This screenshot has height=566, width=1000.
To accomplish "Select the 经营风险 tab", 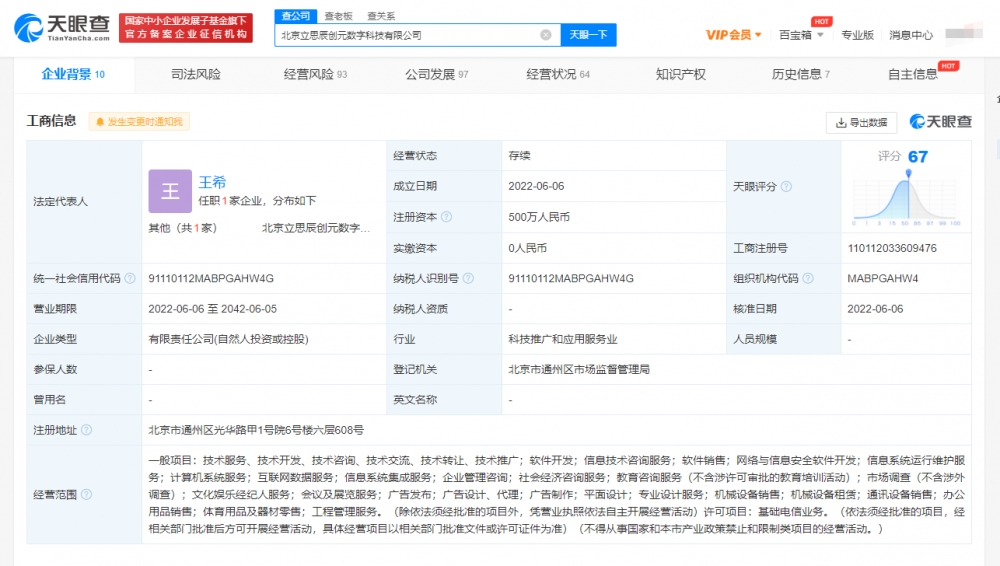I will [x=315, y=75].
